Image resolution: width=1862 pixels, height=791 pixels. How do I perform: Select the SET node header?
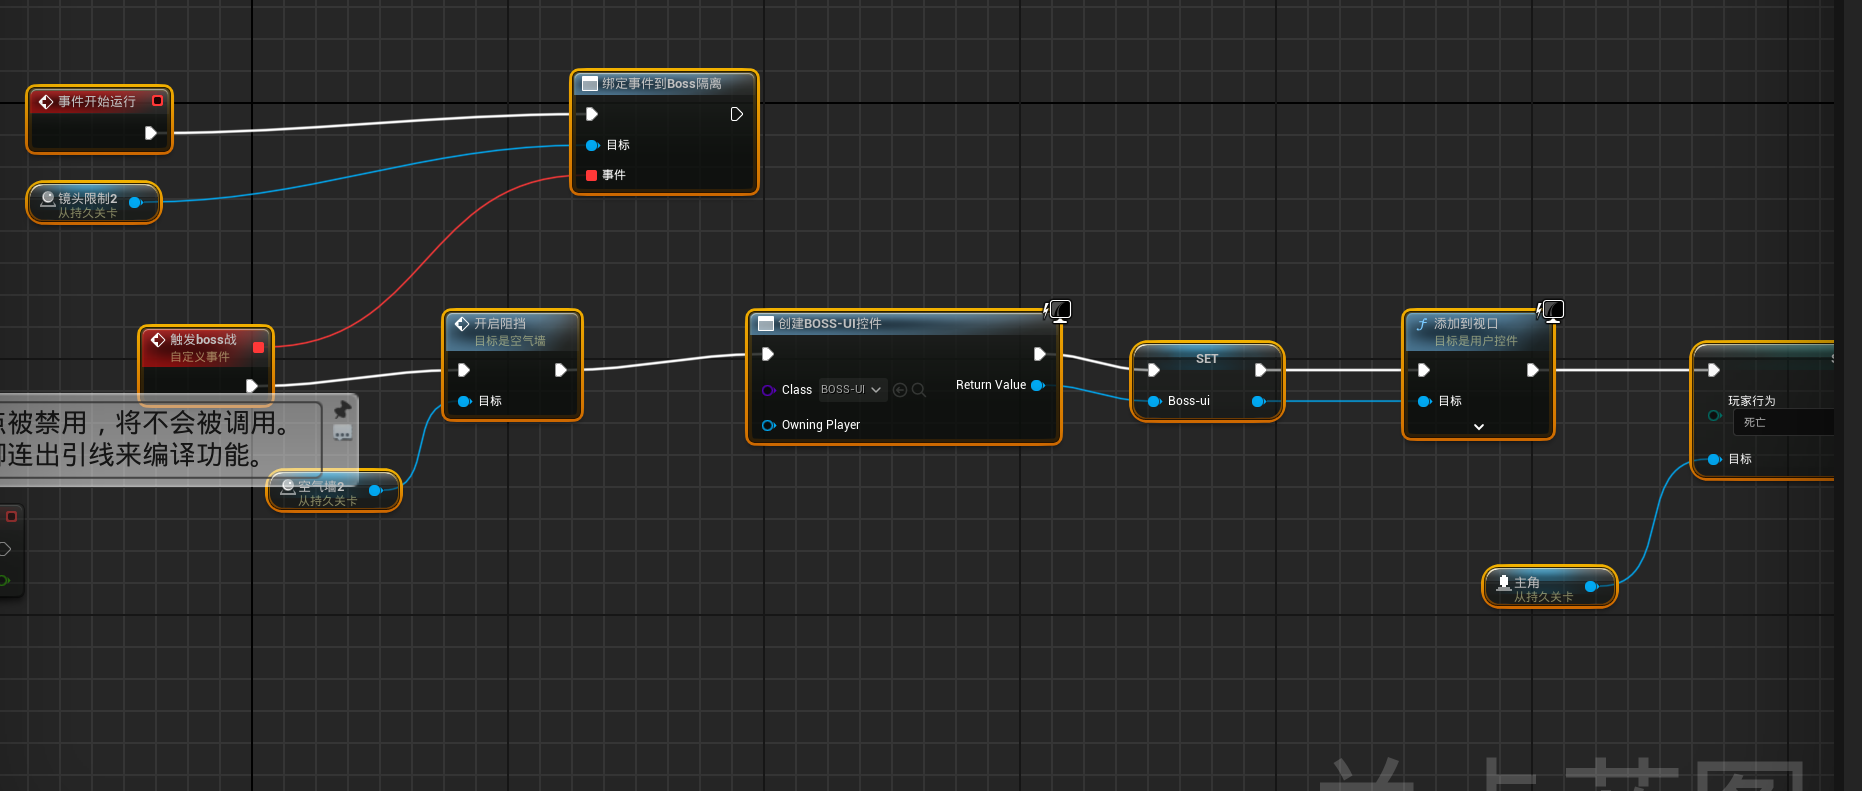(x=1207, y=358)
